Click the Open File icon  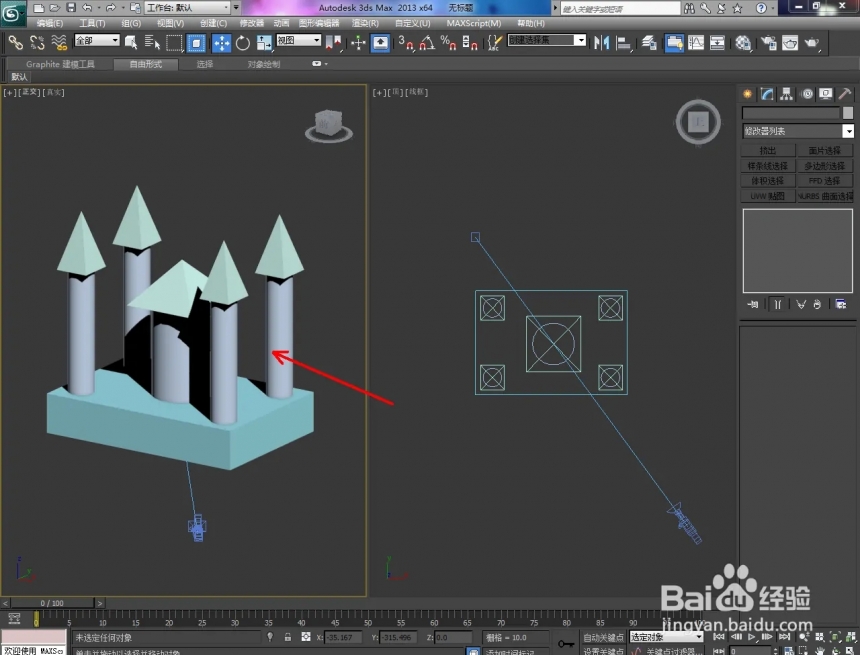(54, 8)
